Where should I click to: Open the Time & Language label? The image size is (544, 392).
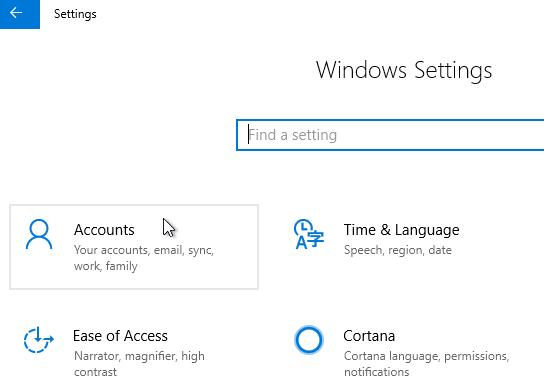(x=401, y=230)
